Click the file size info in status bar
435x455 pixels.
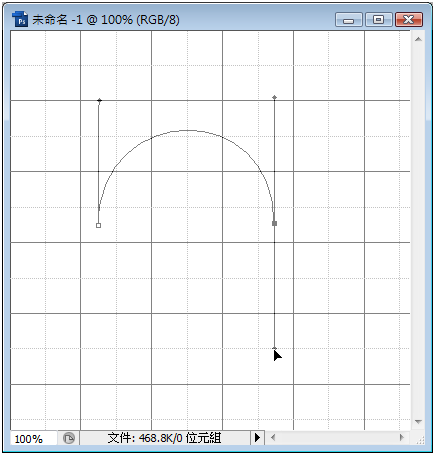[x=165, y=438]
